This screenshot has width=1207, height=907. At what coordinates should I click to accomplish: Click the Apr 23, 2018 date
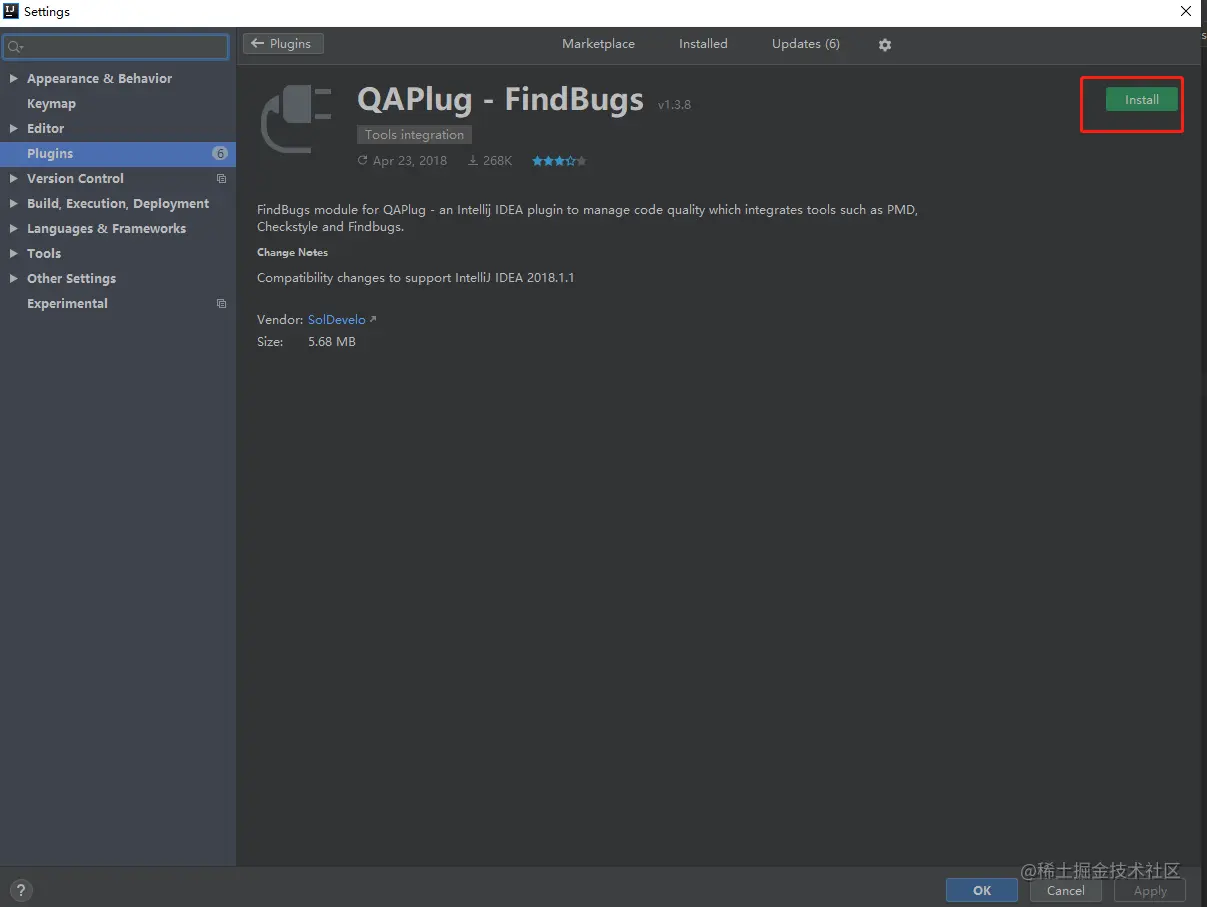click(410, 161)
